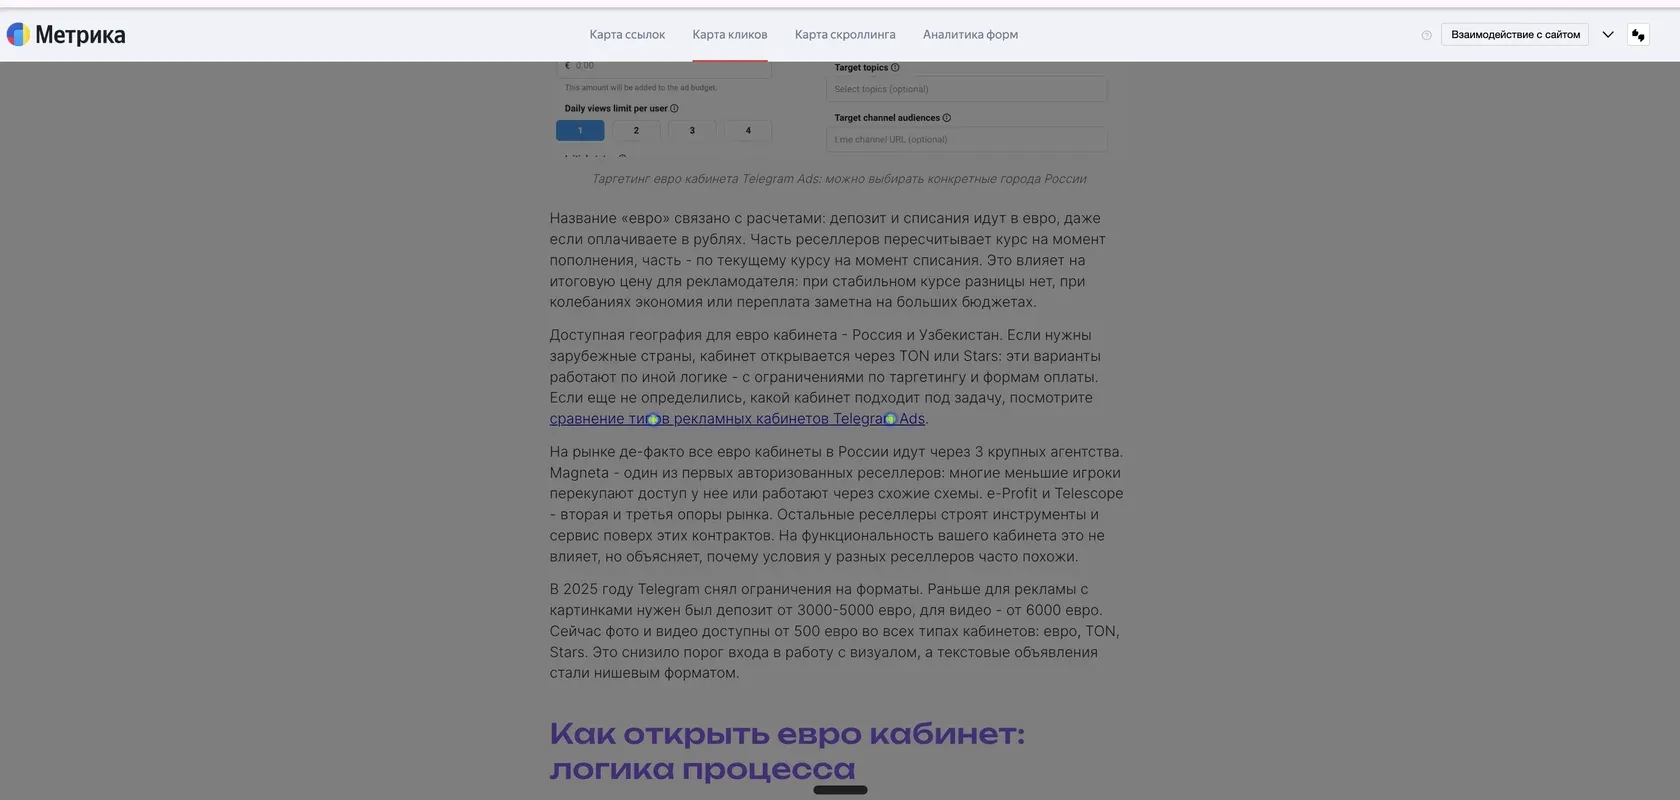The height and width of the screenshot is (800, 1680).
Task: Click the Yandex Metrica logo
Action: [66, 35]
